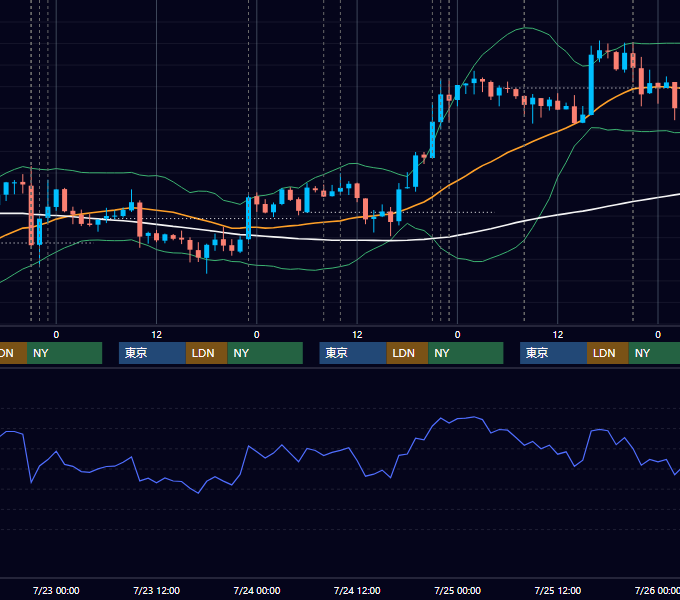Click the 東京 session bar on 7/23

pyautogui.click(x=152, y=353)
